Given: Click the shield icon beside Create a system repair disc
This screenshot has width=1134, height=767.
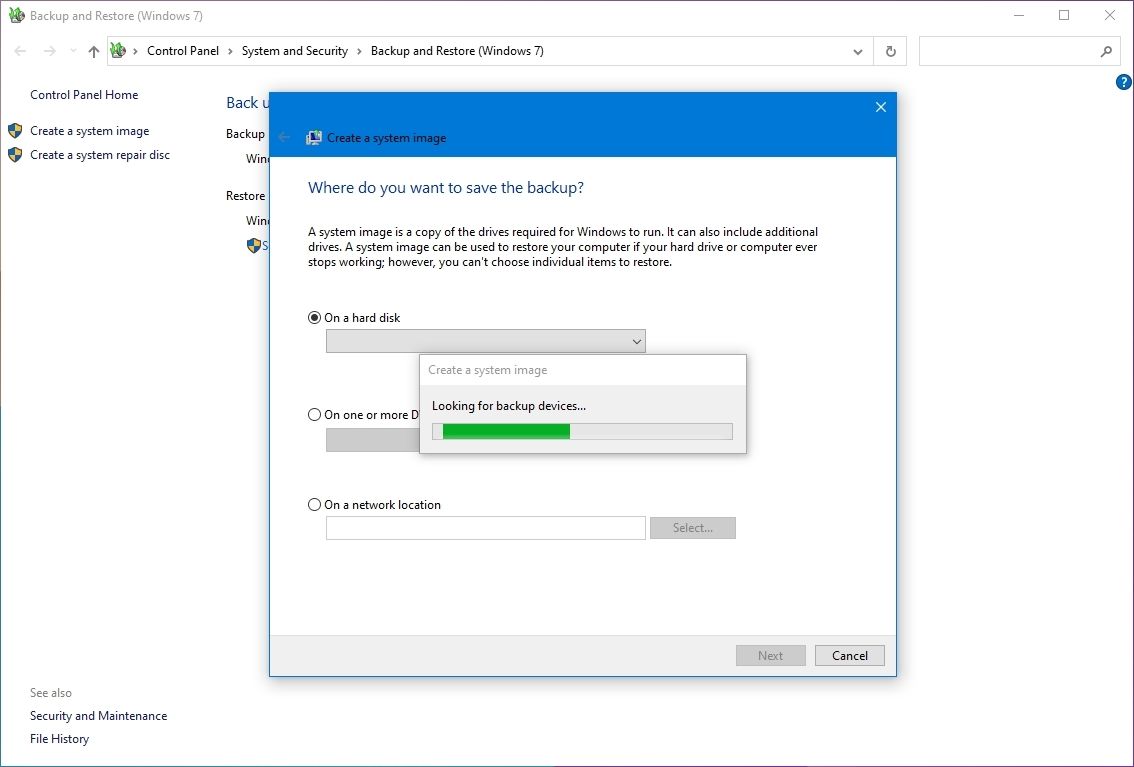Looking at the screenshot, I should point(14,154).
